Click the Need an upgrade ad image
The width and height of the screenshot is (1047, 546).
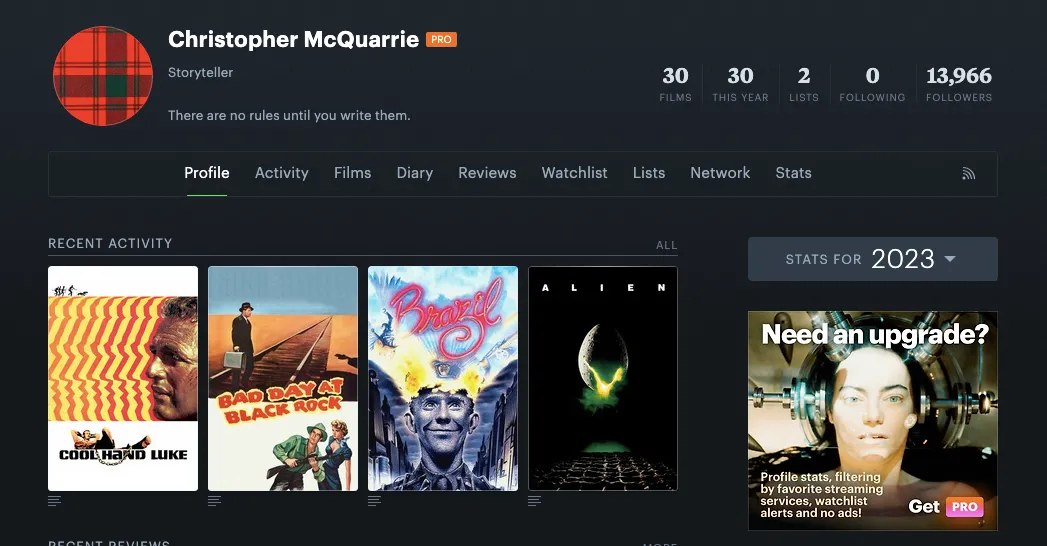(x=873, y=421)
